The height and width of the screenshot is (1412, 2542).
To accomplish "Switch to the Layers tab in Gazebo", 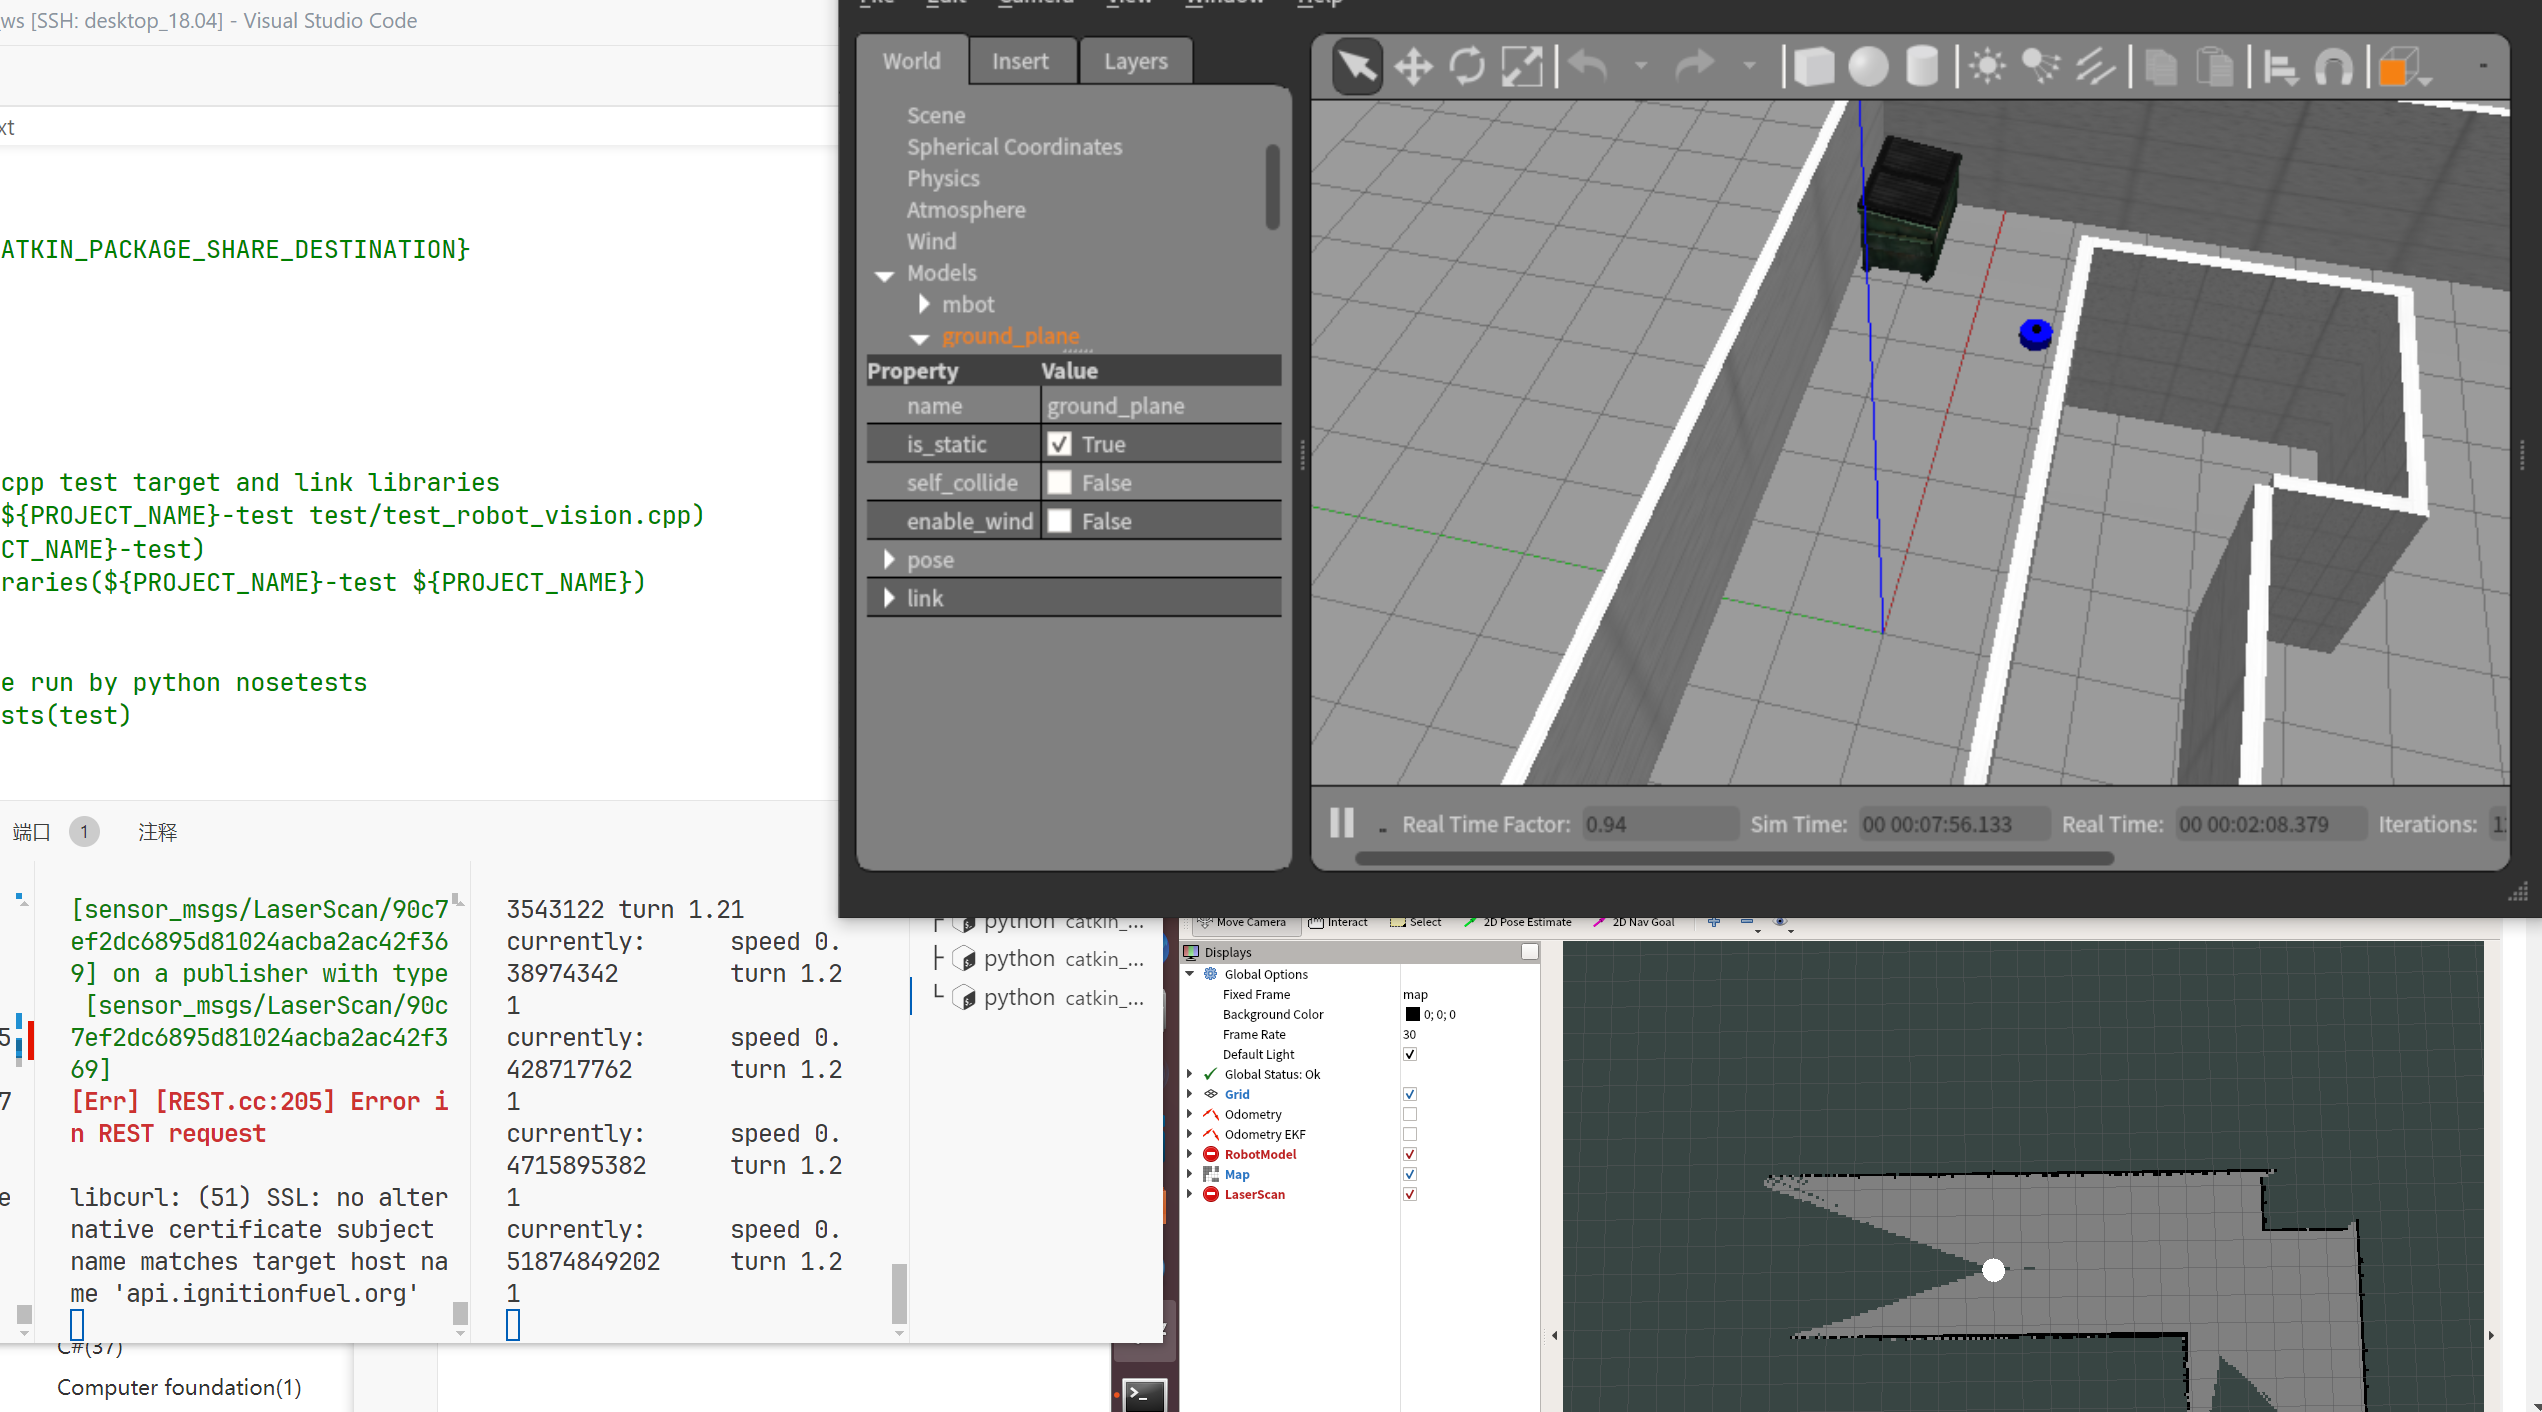I will point(1136,61).
